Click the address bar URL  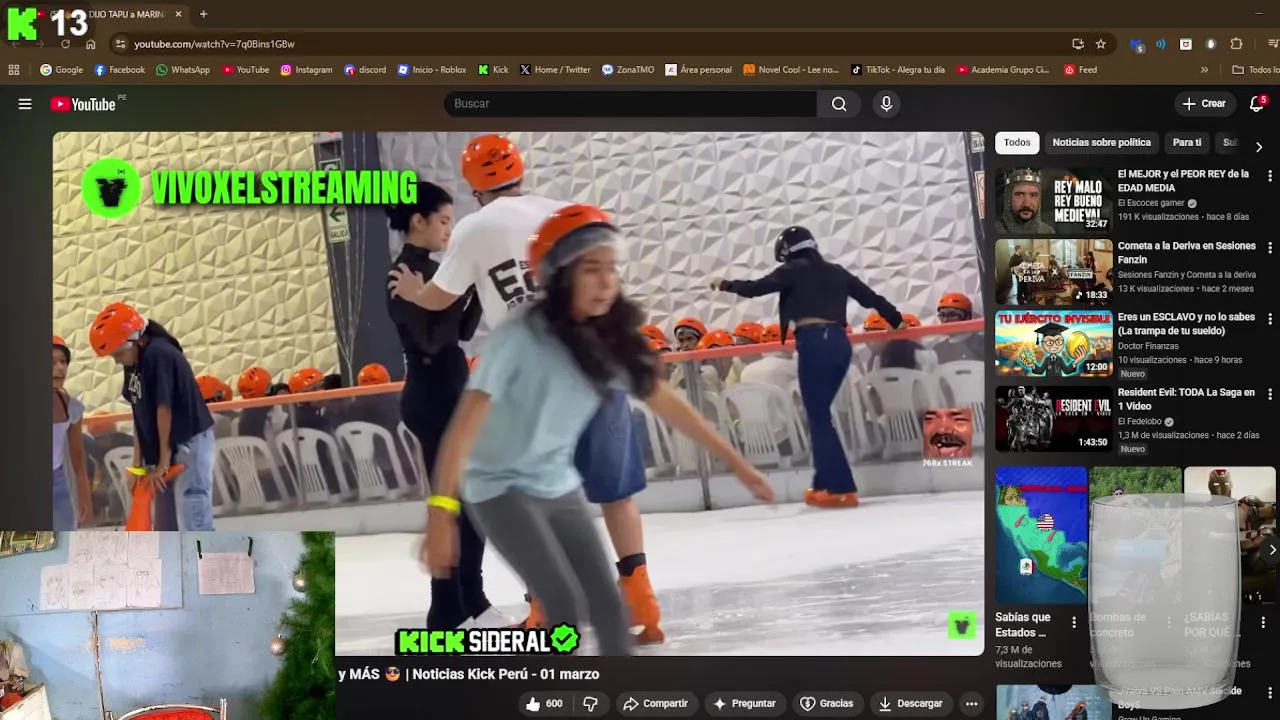214,44
